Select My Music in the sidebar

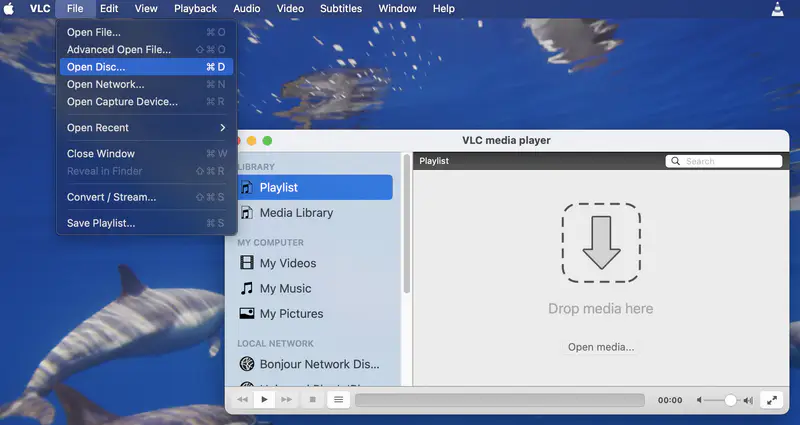point(315,288)
